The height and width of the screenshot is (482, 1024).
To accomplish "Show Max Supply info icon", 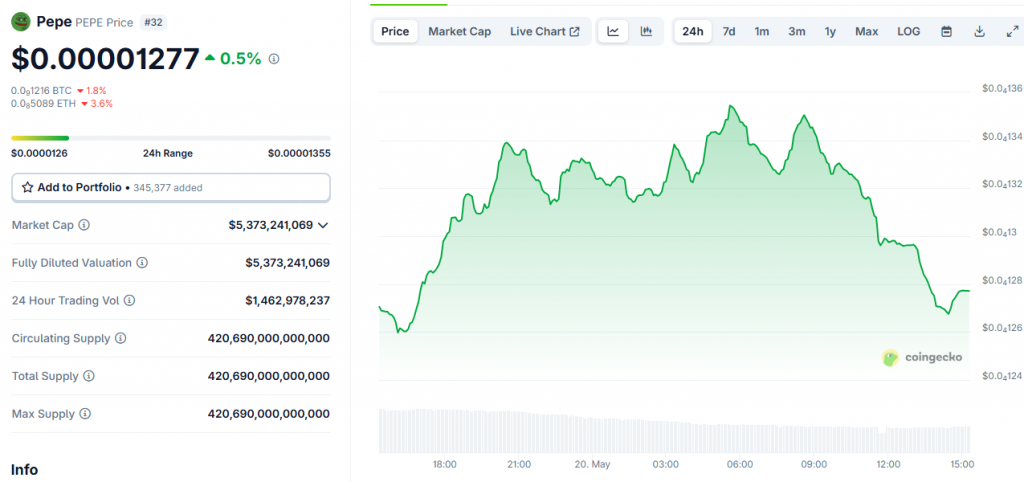I will (x=85, y=414).
